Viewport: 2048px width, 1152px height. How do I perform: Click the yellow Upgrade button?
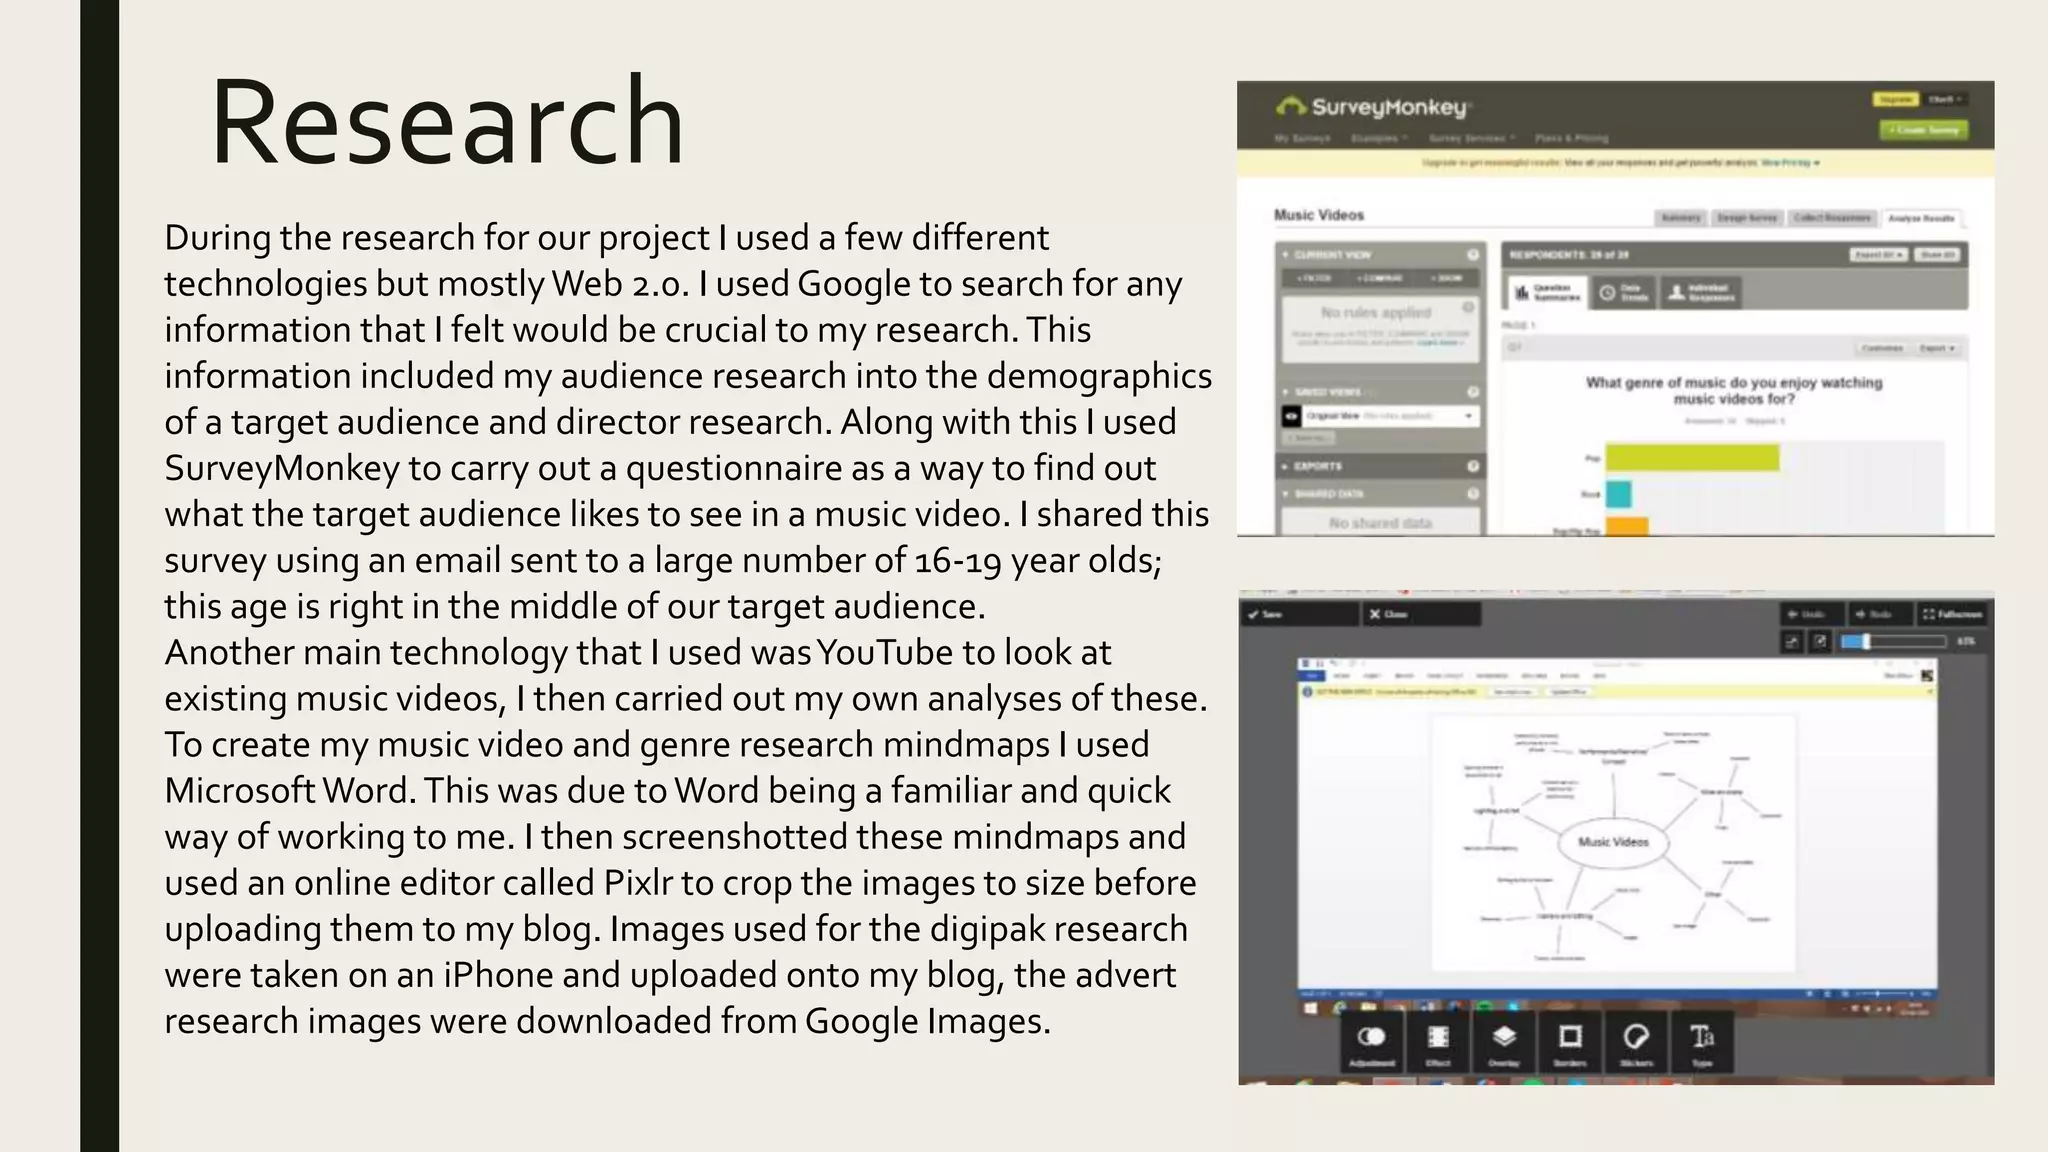pyautogui.click(x=1895, y=99)
